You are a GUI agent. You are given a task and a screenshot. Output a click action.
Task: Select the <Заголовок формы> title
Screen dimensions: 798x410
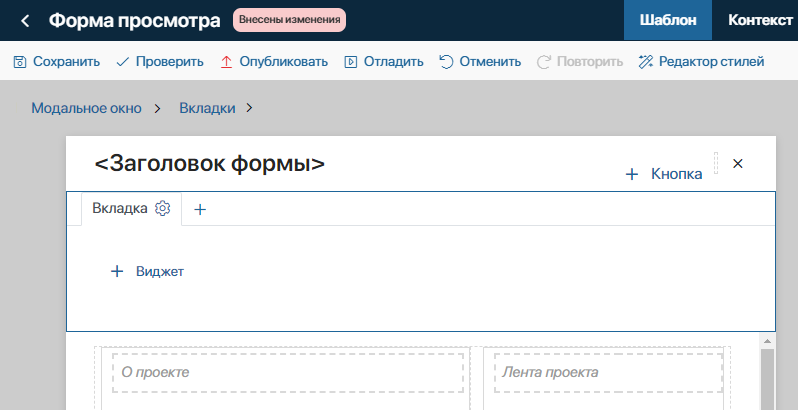click(210, 164)
